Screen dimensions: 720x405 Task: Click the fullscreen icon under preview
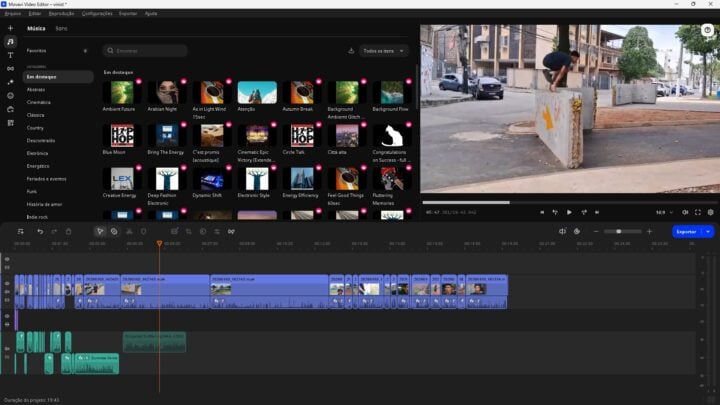pyautogui.click(x=698, y=212)
